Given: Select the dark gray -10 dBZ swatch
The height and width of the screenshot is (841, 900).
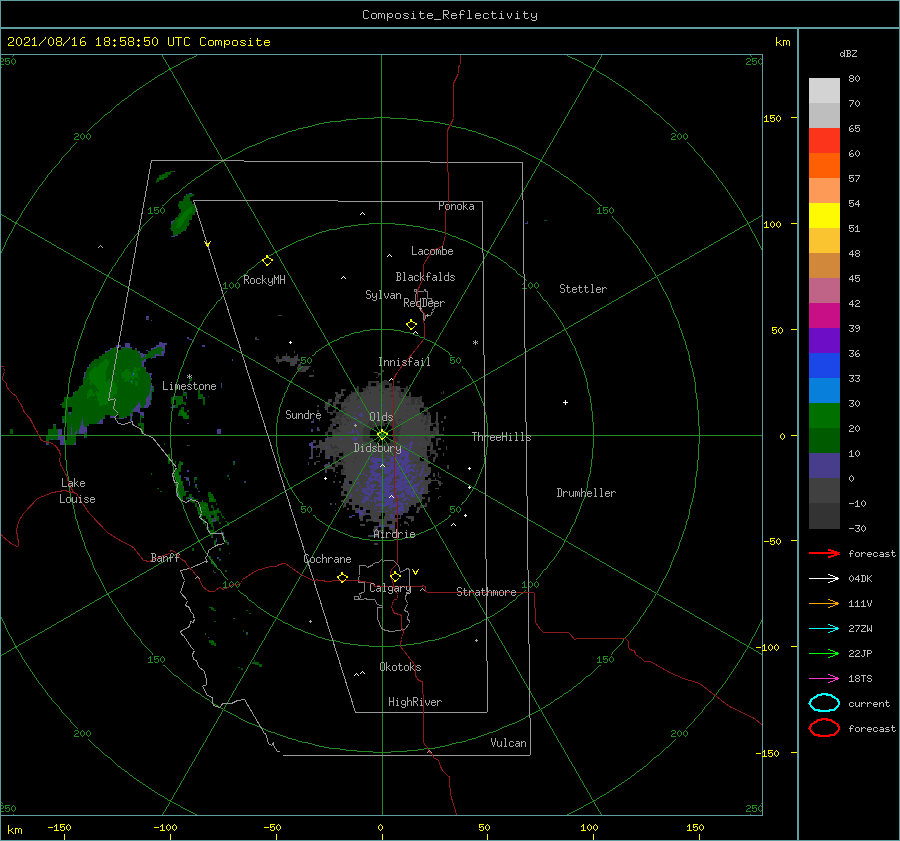Looking at the screenshot, I should [x=824, y=515].
